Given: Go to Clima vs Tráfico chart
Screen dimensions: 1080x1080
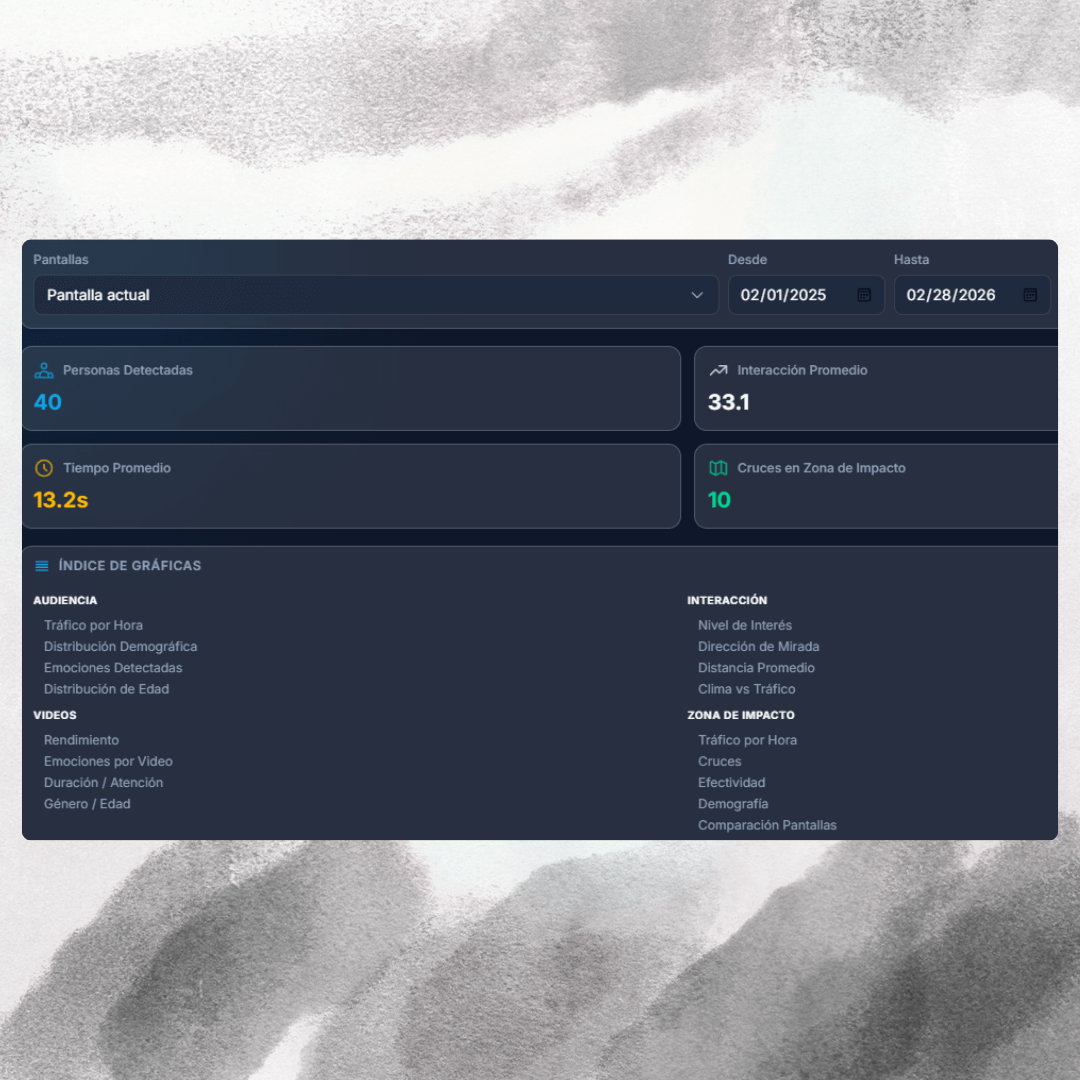Looking at the screenshot, I should (x=747, y=689).
